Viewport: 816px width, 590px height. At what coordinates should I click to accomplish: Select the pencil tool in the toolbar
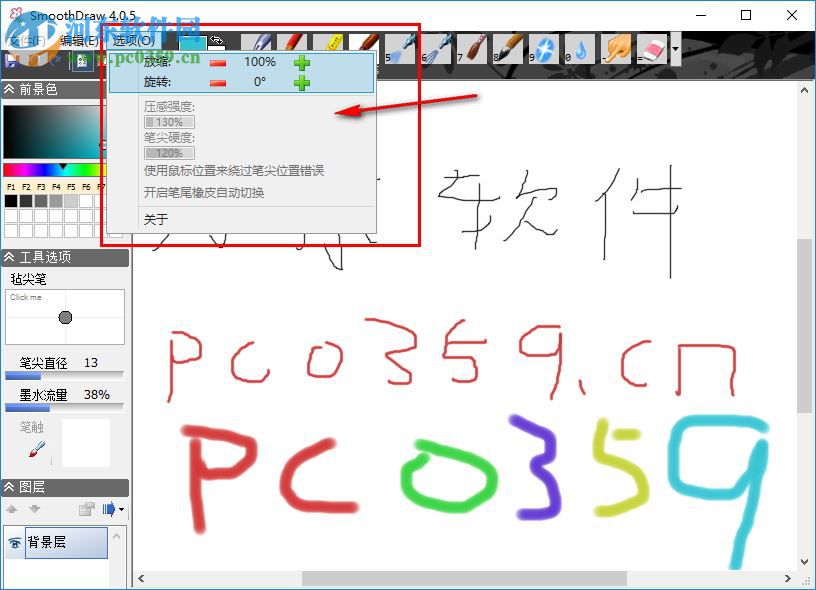tap(293, 42)
